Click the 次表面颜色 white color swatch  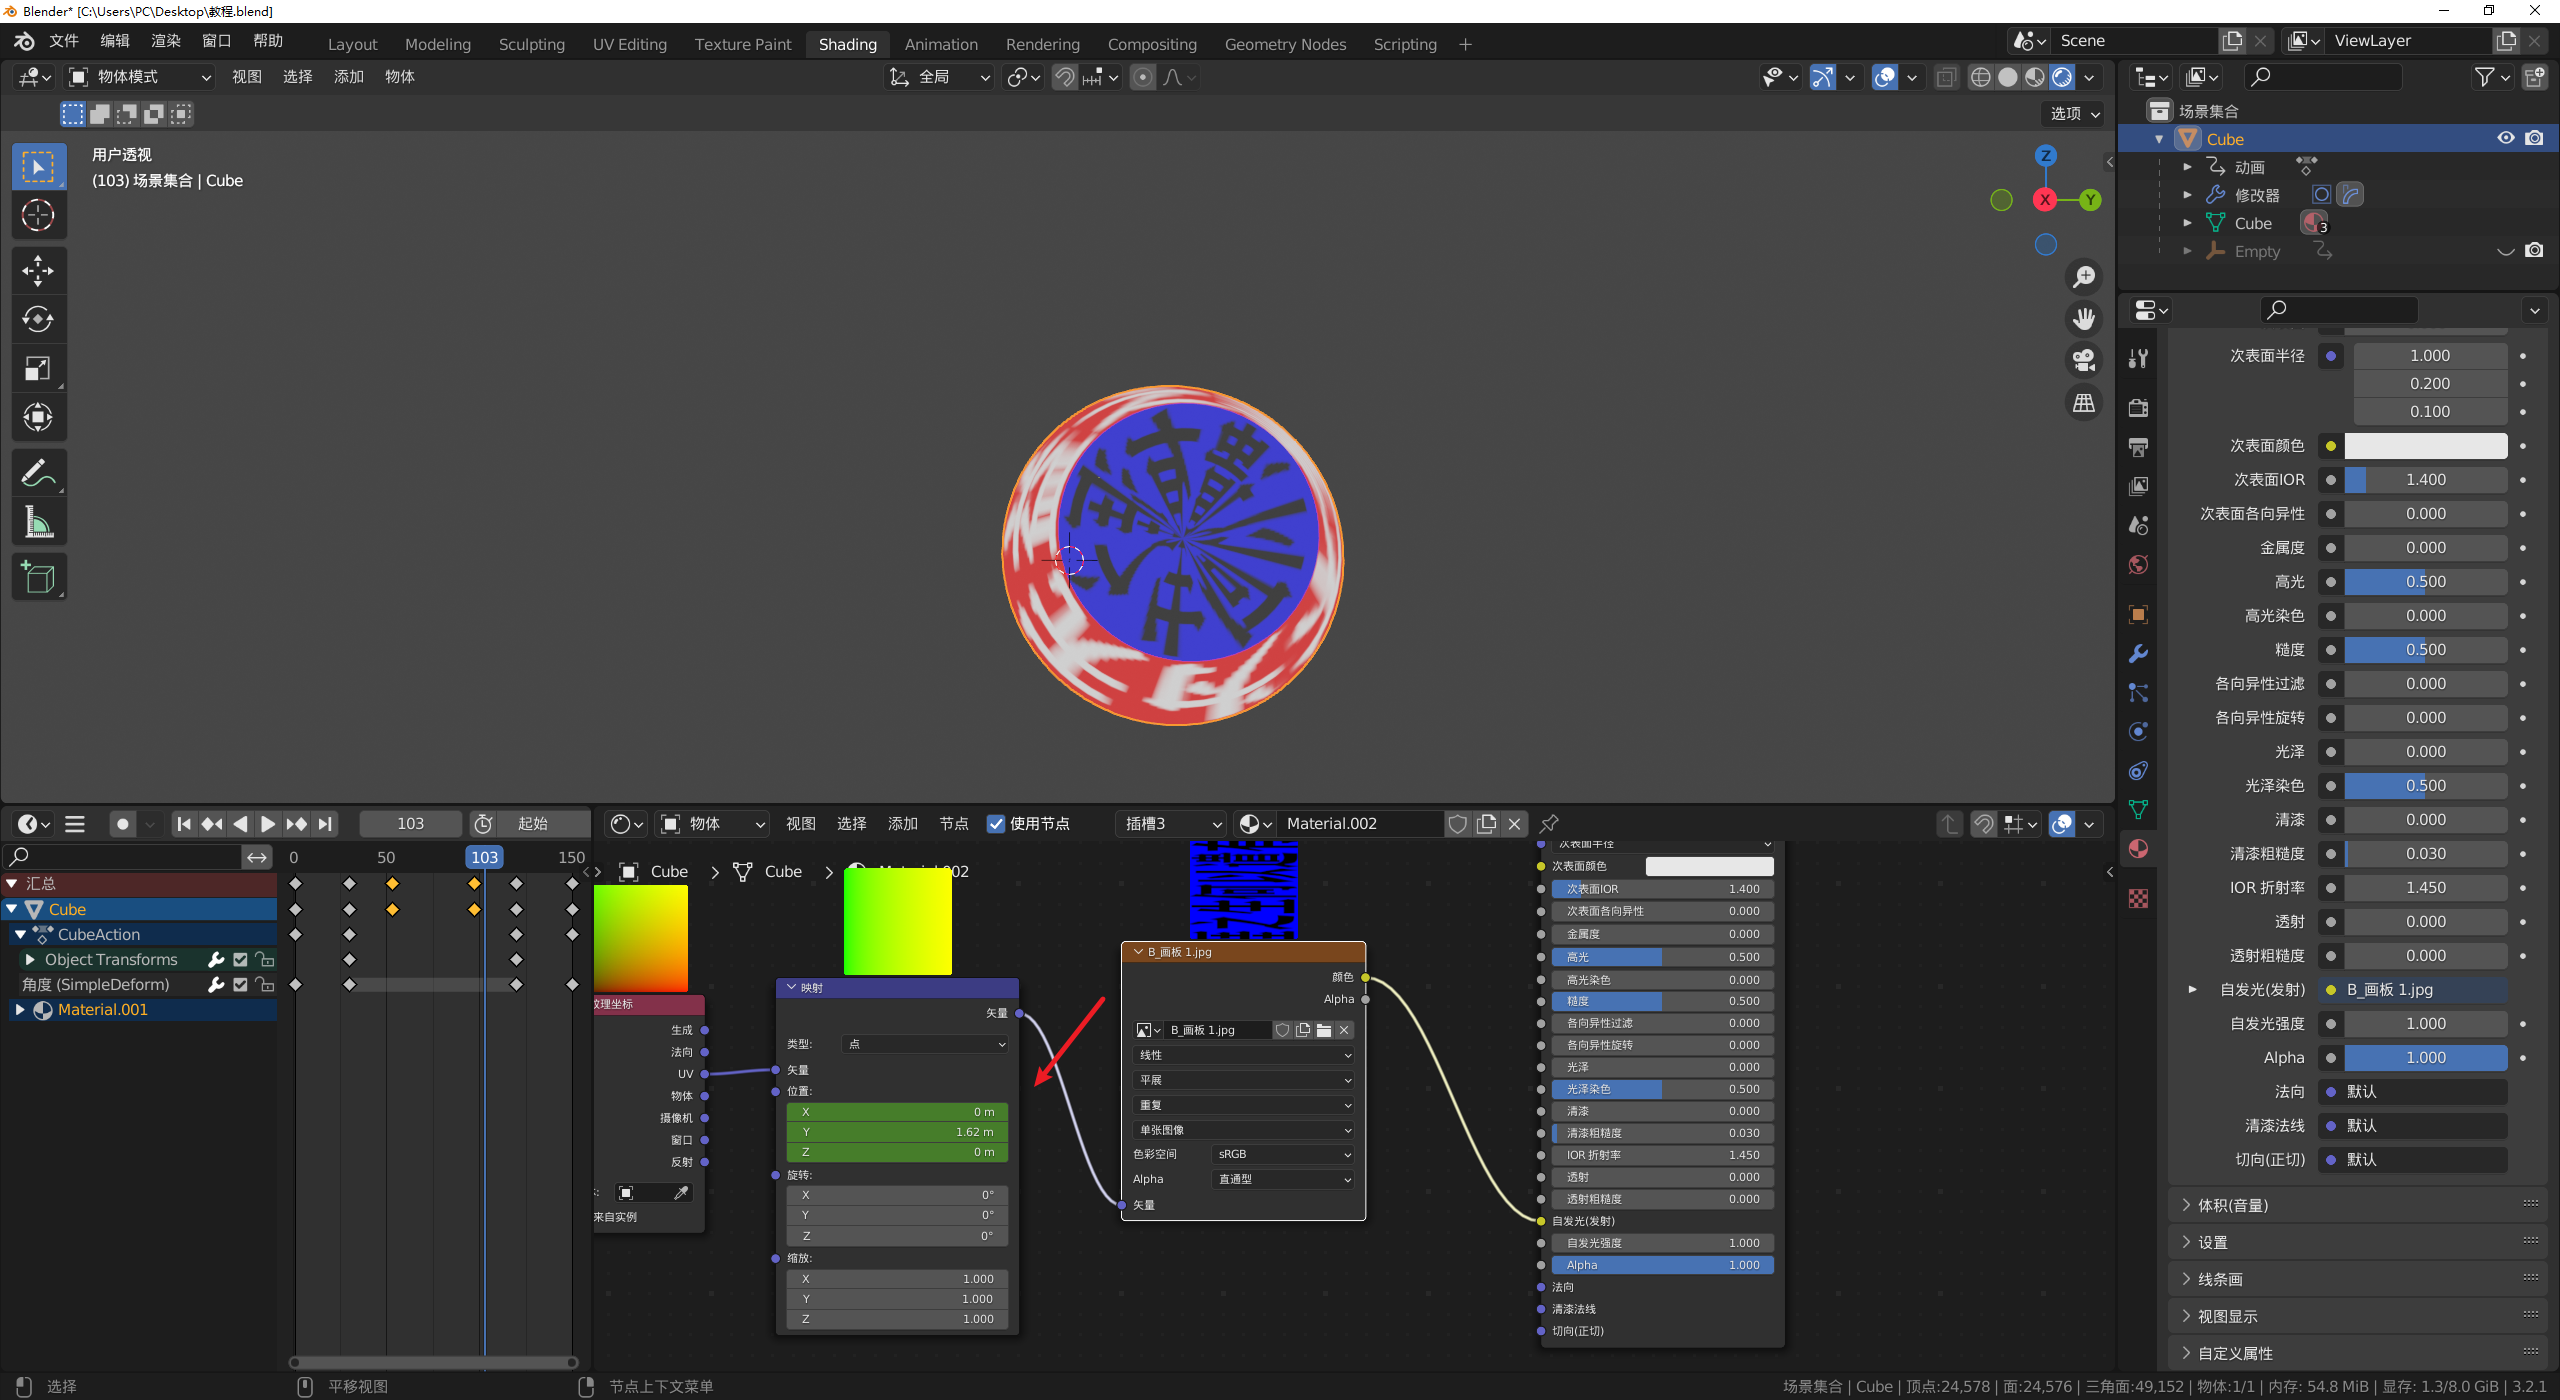pos(2425,446)
